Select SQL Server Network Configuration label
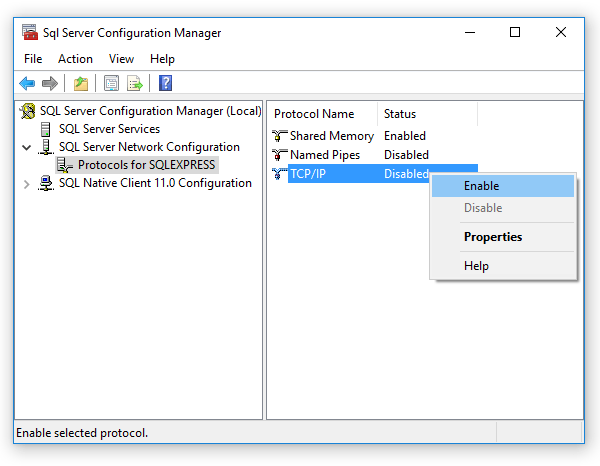The width and height of the screenshot is (600, 466). pyautogui.click(x=149, y=147)
